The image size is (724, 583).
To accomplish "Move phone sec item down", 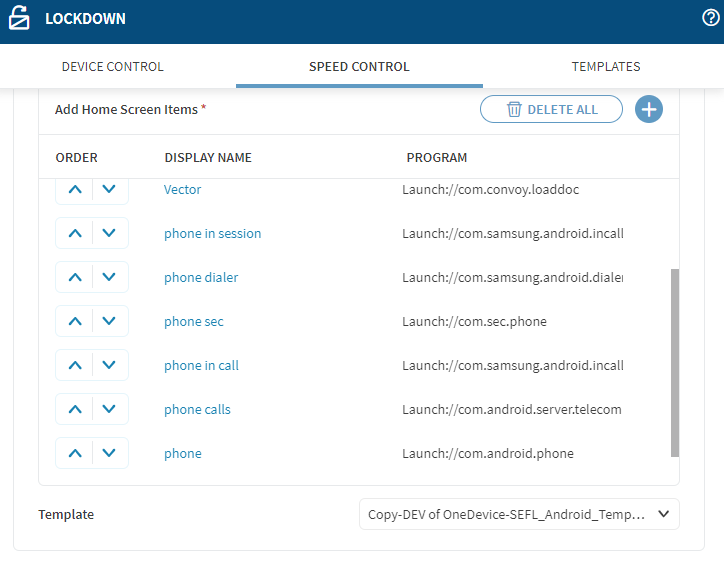I will click(x=110, y=321).
